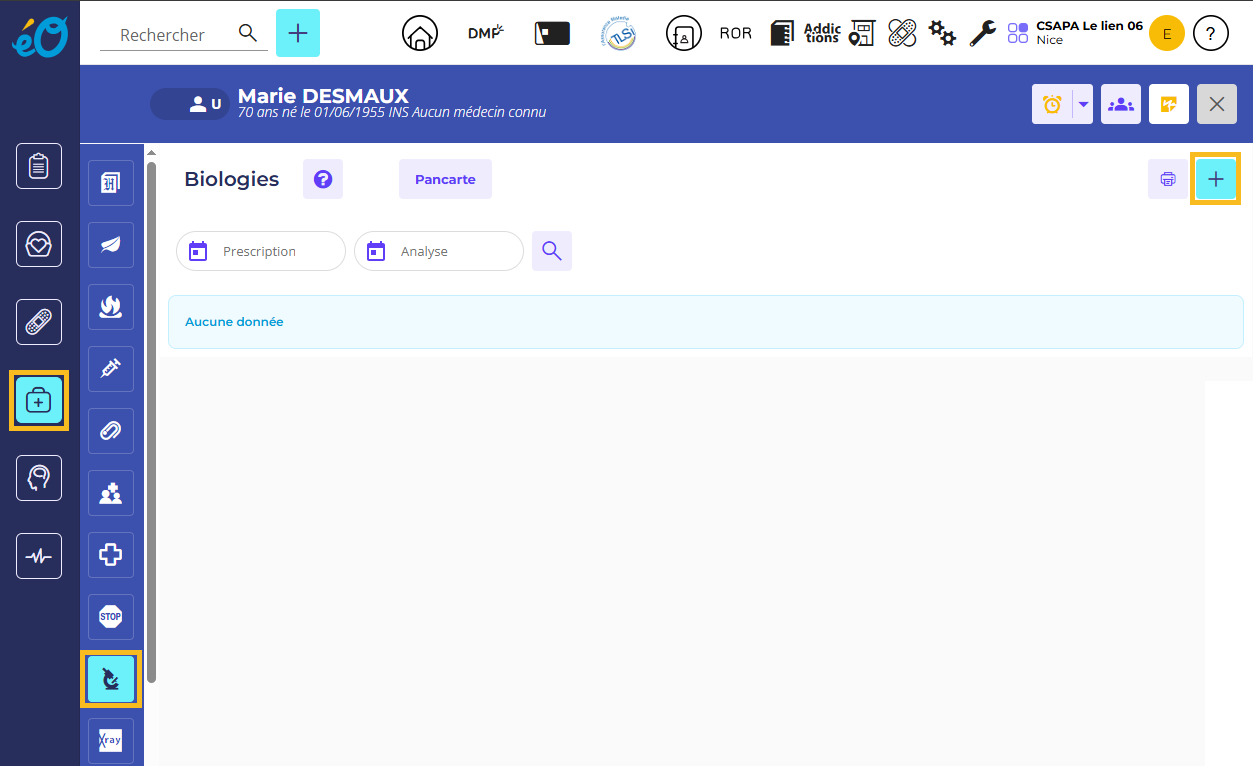
Task: Open the STOP sign sidebar section
Action: point(111,617)
